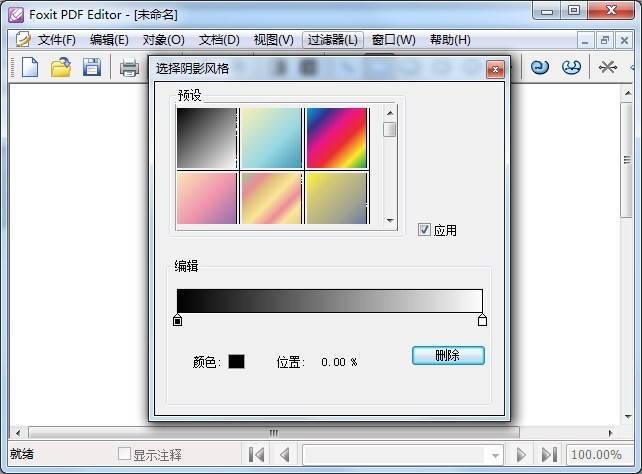Viewport: 642px width, 474px height.
Task: Close the 选择阴影风格 dialog
Action: [495, 70]
